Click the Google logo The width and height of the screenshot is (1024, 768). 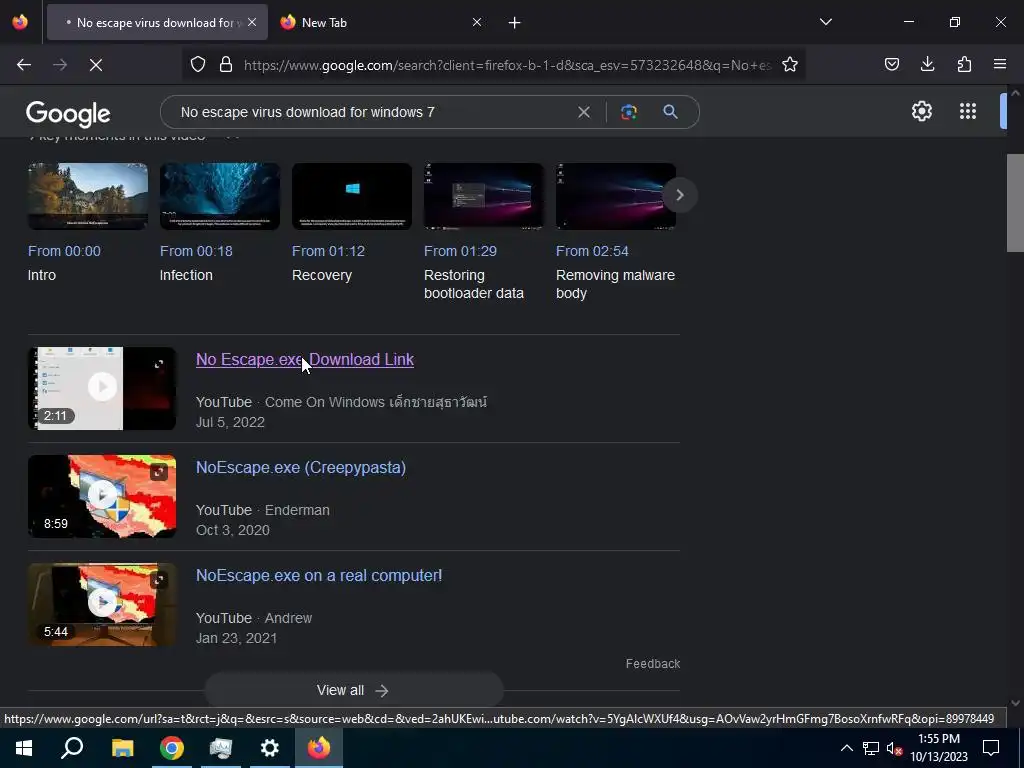point(68,114)
